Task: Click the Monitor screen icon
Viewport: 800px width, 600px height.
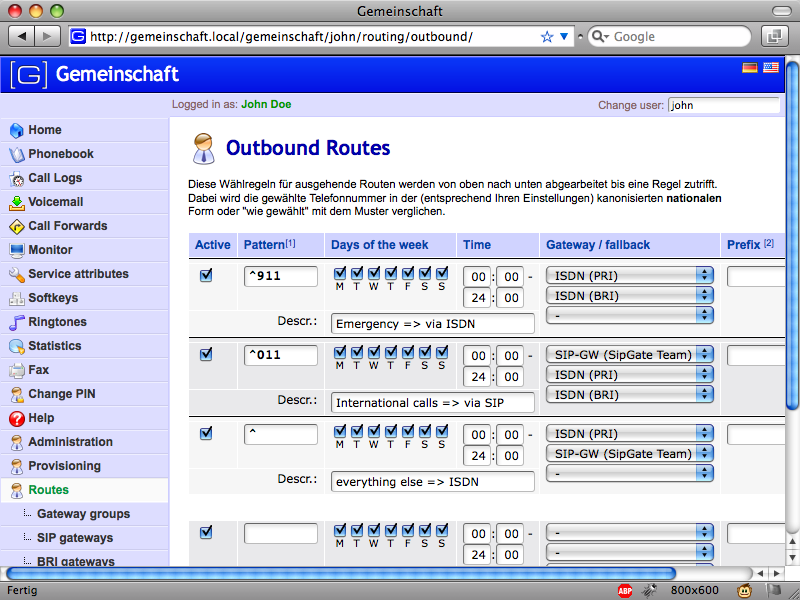Action: 16,251
